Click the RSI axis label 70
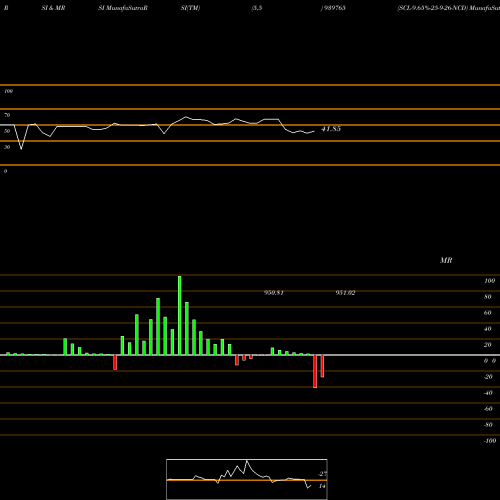 pos(7,115)
